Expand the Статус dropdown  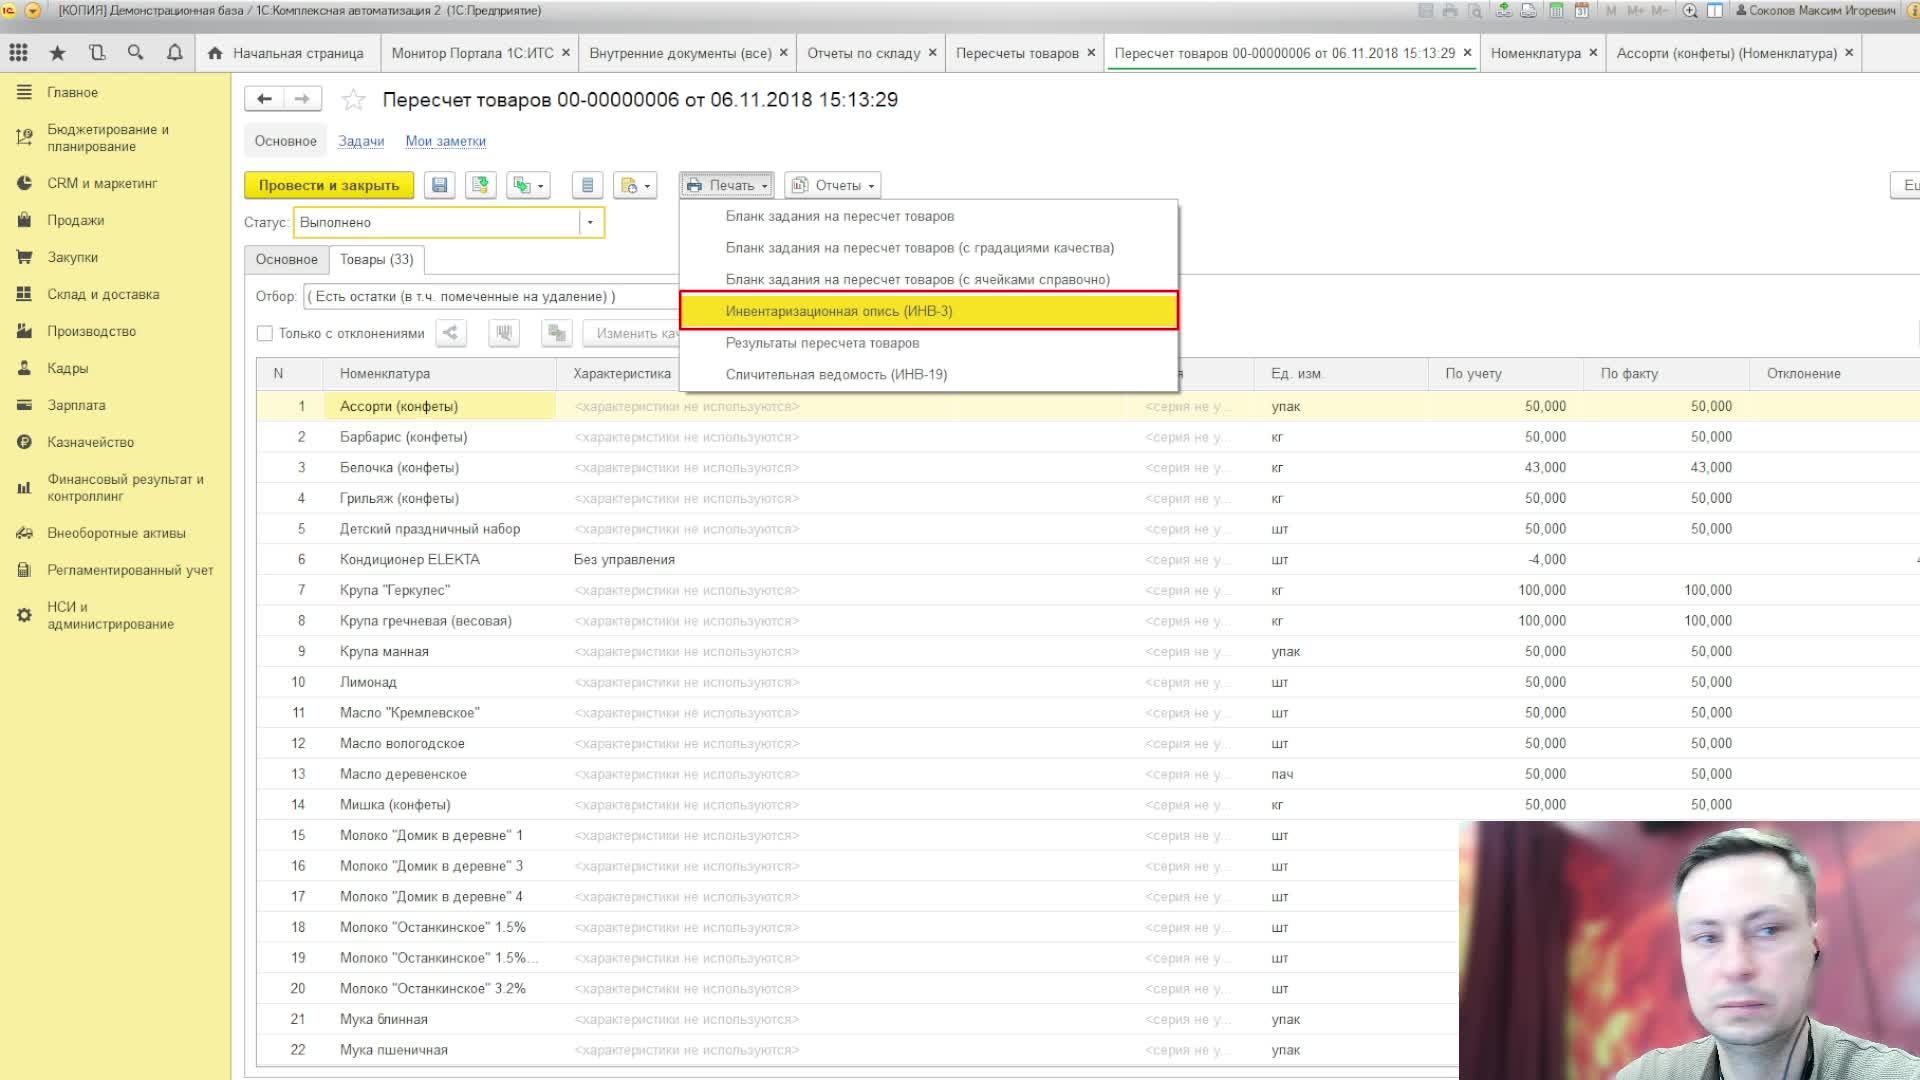tap(590, 222)
